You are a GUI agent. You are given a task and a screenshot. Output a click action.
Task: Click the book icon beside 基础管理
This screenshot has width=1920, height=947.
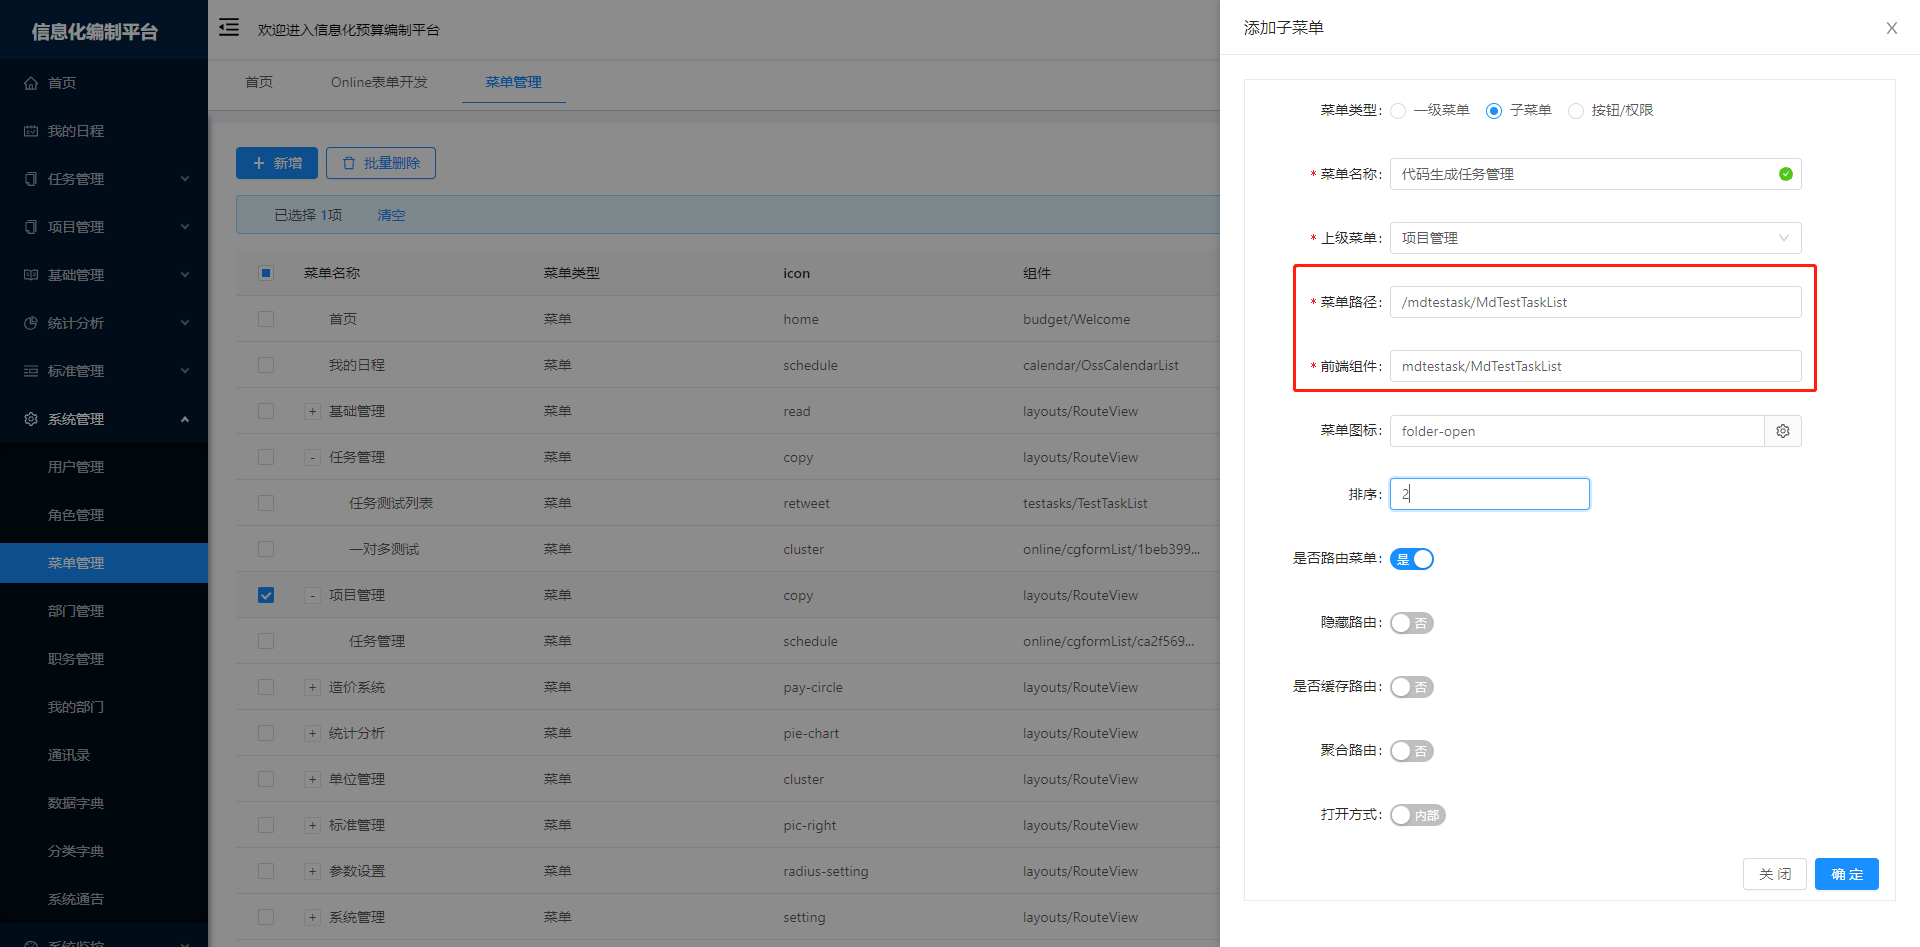pyautogui.click(x=31, y=275)
